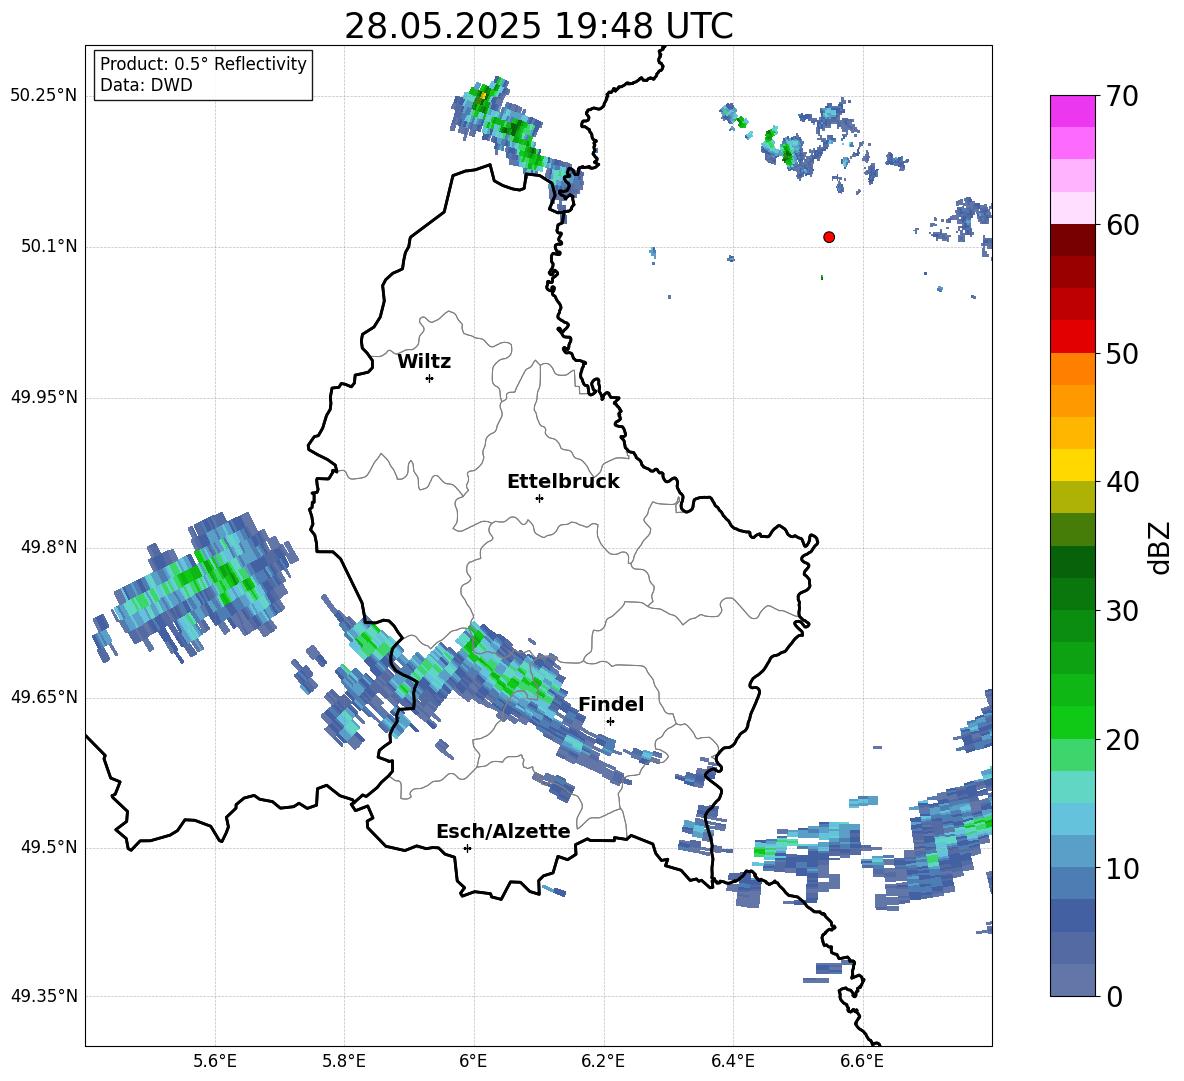Select the 'Wiltz' city label

click(x=424, y=362)
